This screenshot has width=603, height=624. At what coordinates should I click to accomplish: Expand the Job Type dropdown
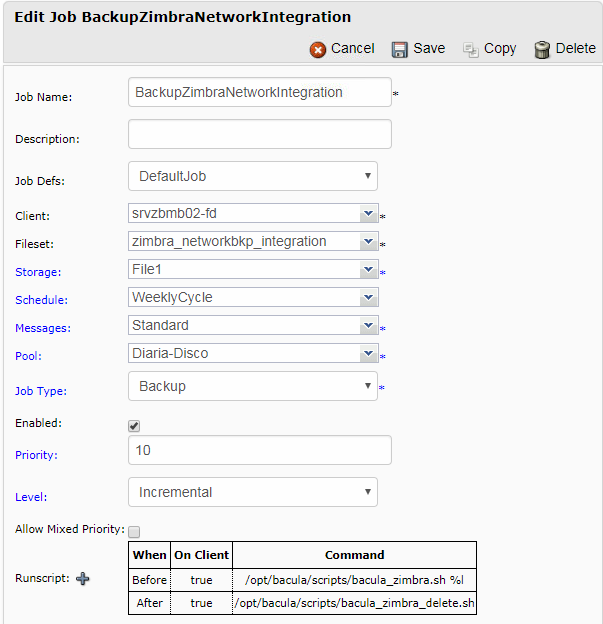point(253,386)
